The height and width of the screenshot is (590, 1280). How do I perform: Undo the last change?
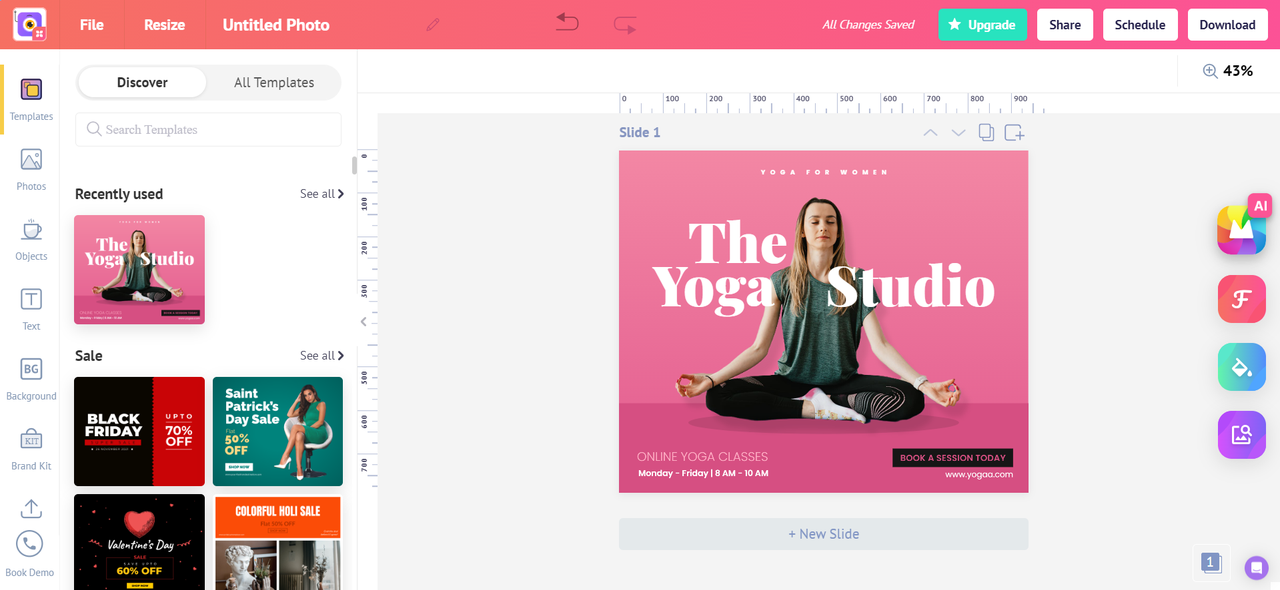pyautogui.click(x=567, y=24)
